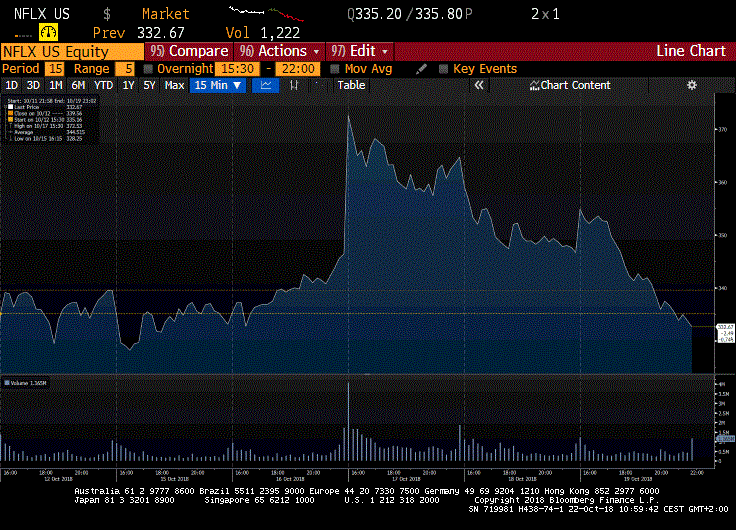Switch to the Table view
Image resolution: width=736 pixels, height=530 pixels.
tap(351, 85)
